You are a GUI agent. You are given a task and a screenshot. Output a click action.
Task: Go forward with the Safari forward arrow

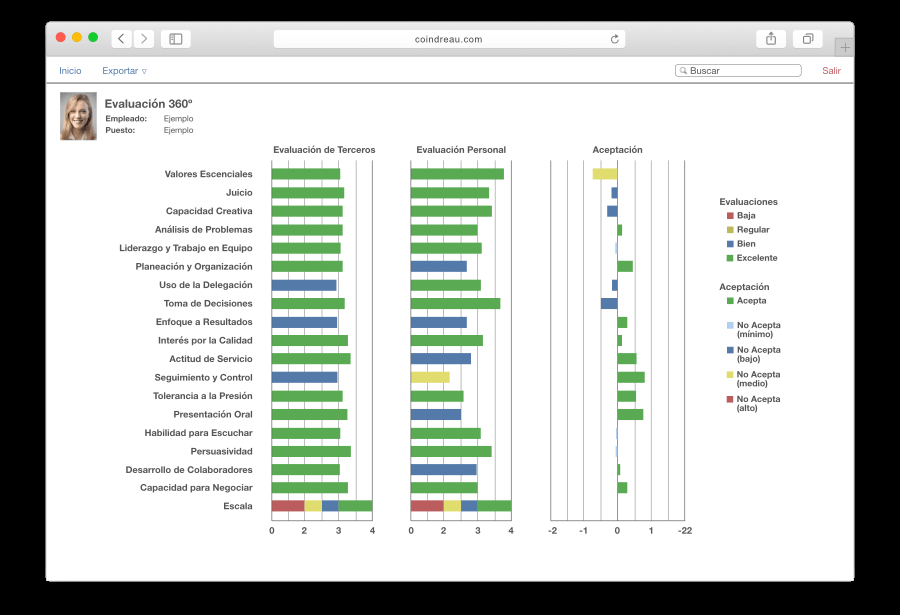(x=144, y=38)
